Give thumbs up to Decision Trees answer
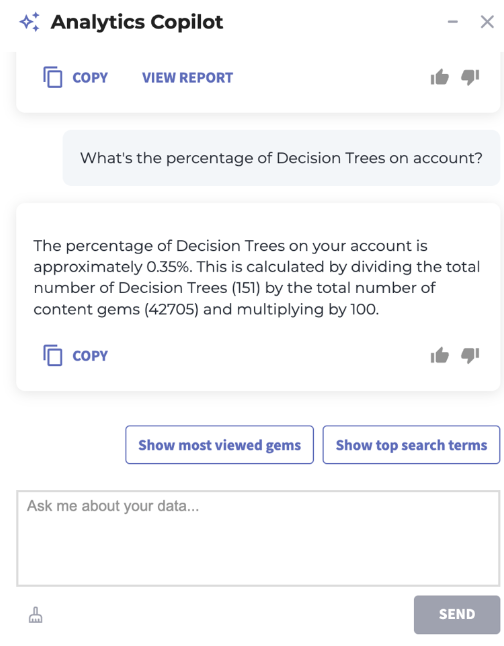The image size is (504, 646). (439, 355)
